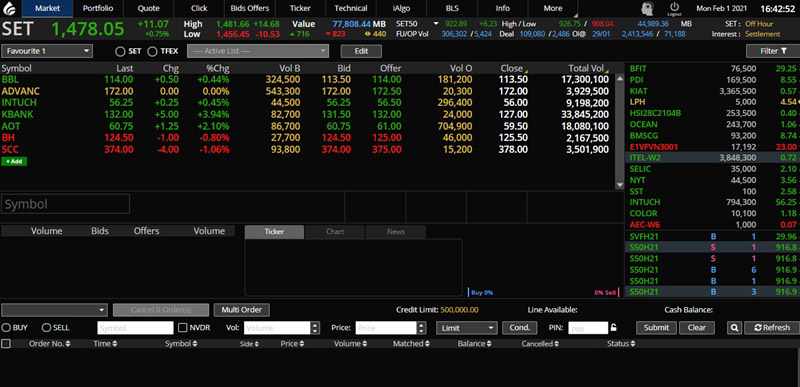The height and width of the screenshot is (387, 800).
Task: Sort orders by Status column
Action: [x=621, y=344]
